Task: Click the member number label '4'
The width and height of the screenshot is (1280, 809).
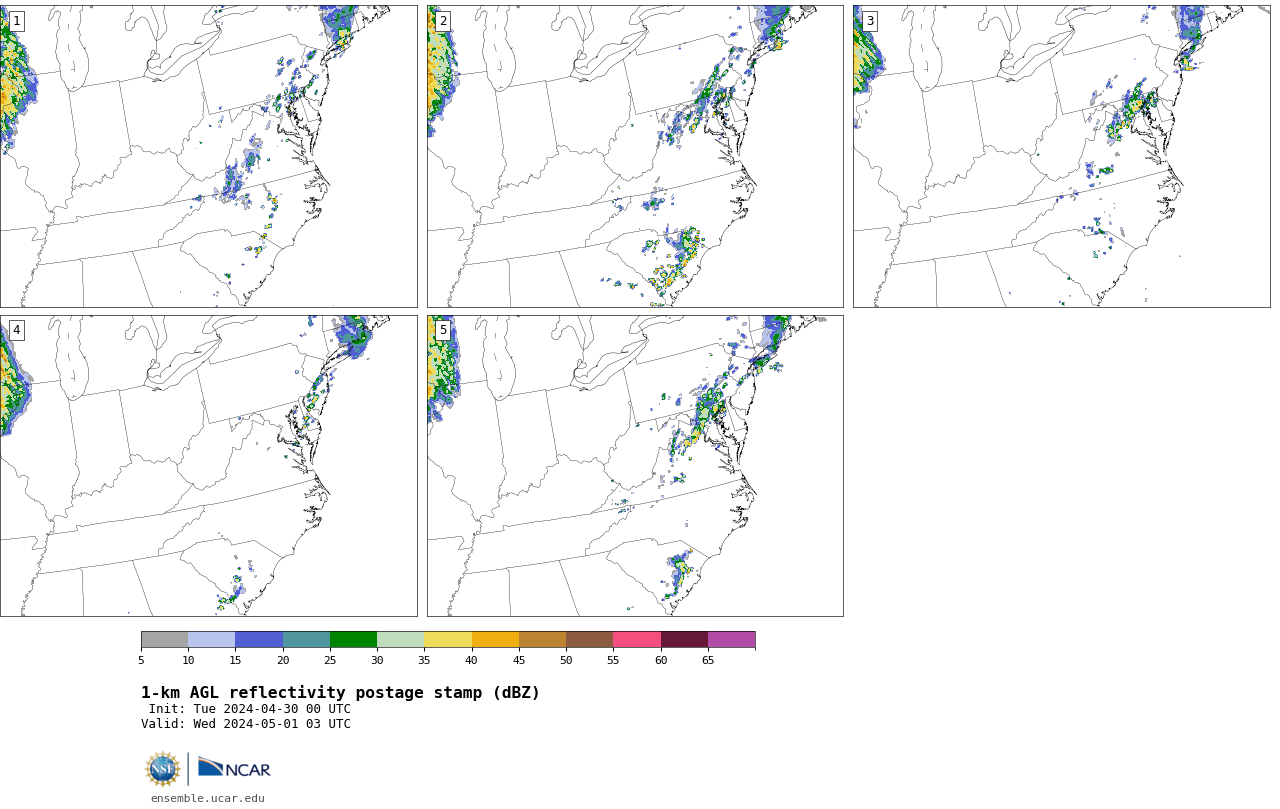Action: pyautogui.click(x=16, y=330)
